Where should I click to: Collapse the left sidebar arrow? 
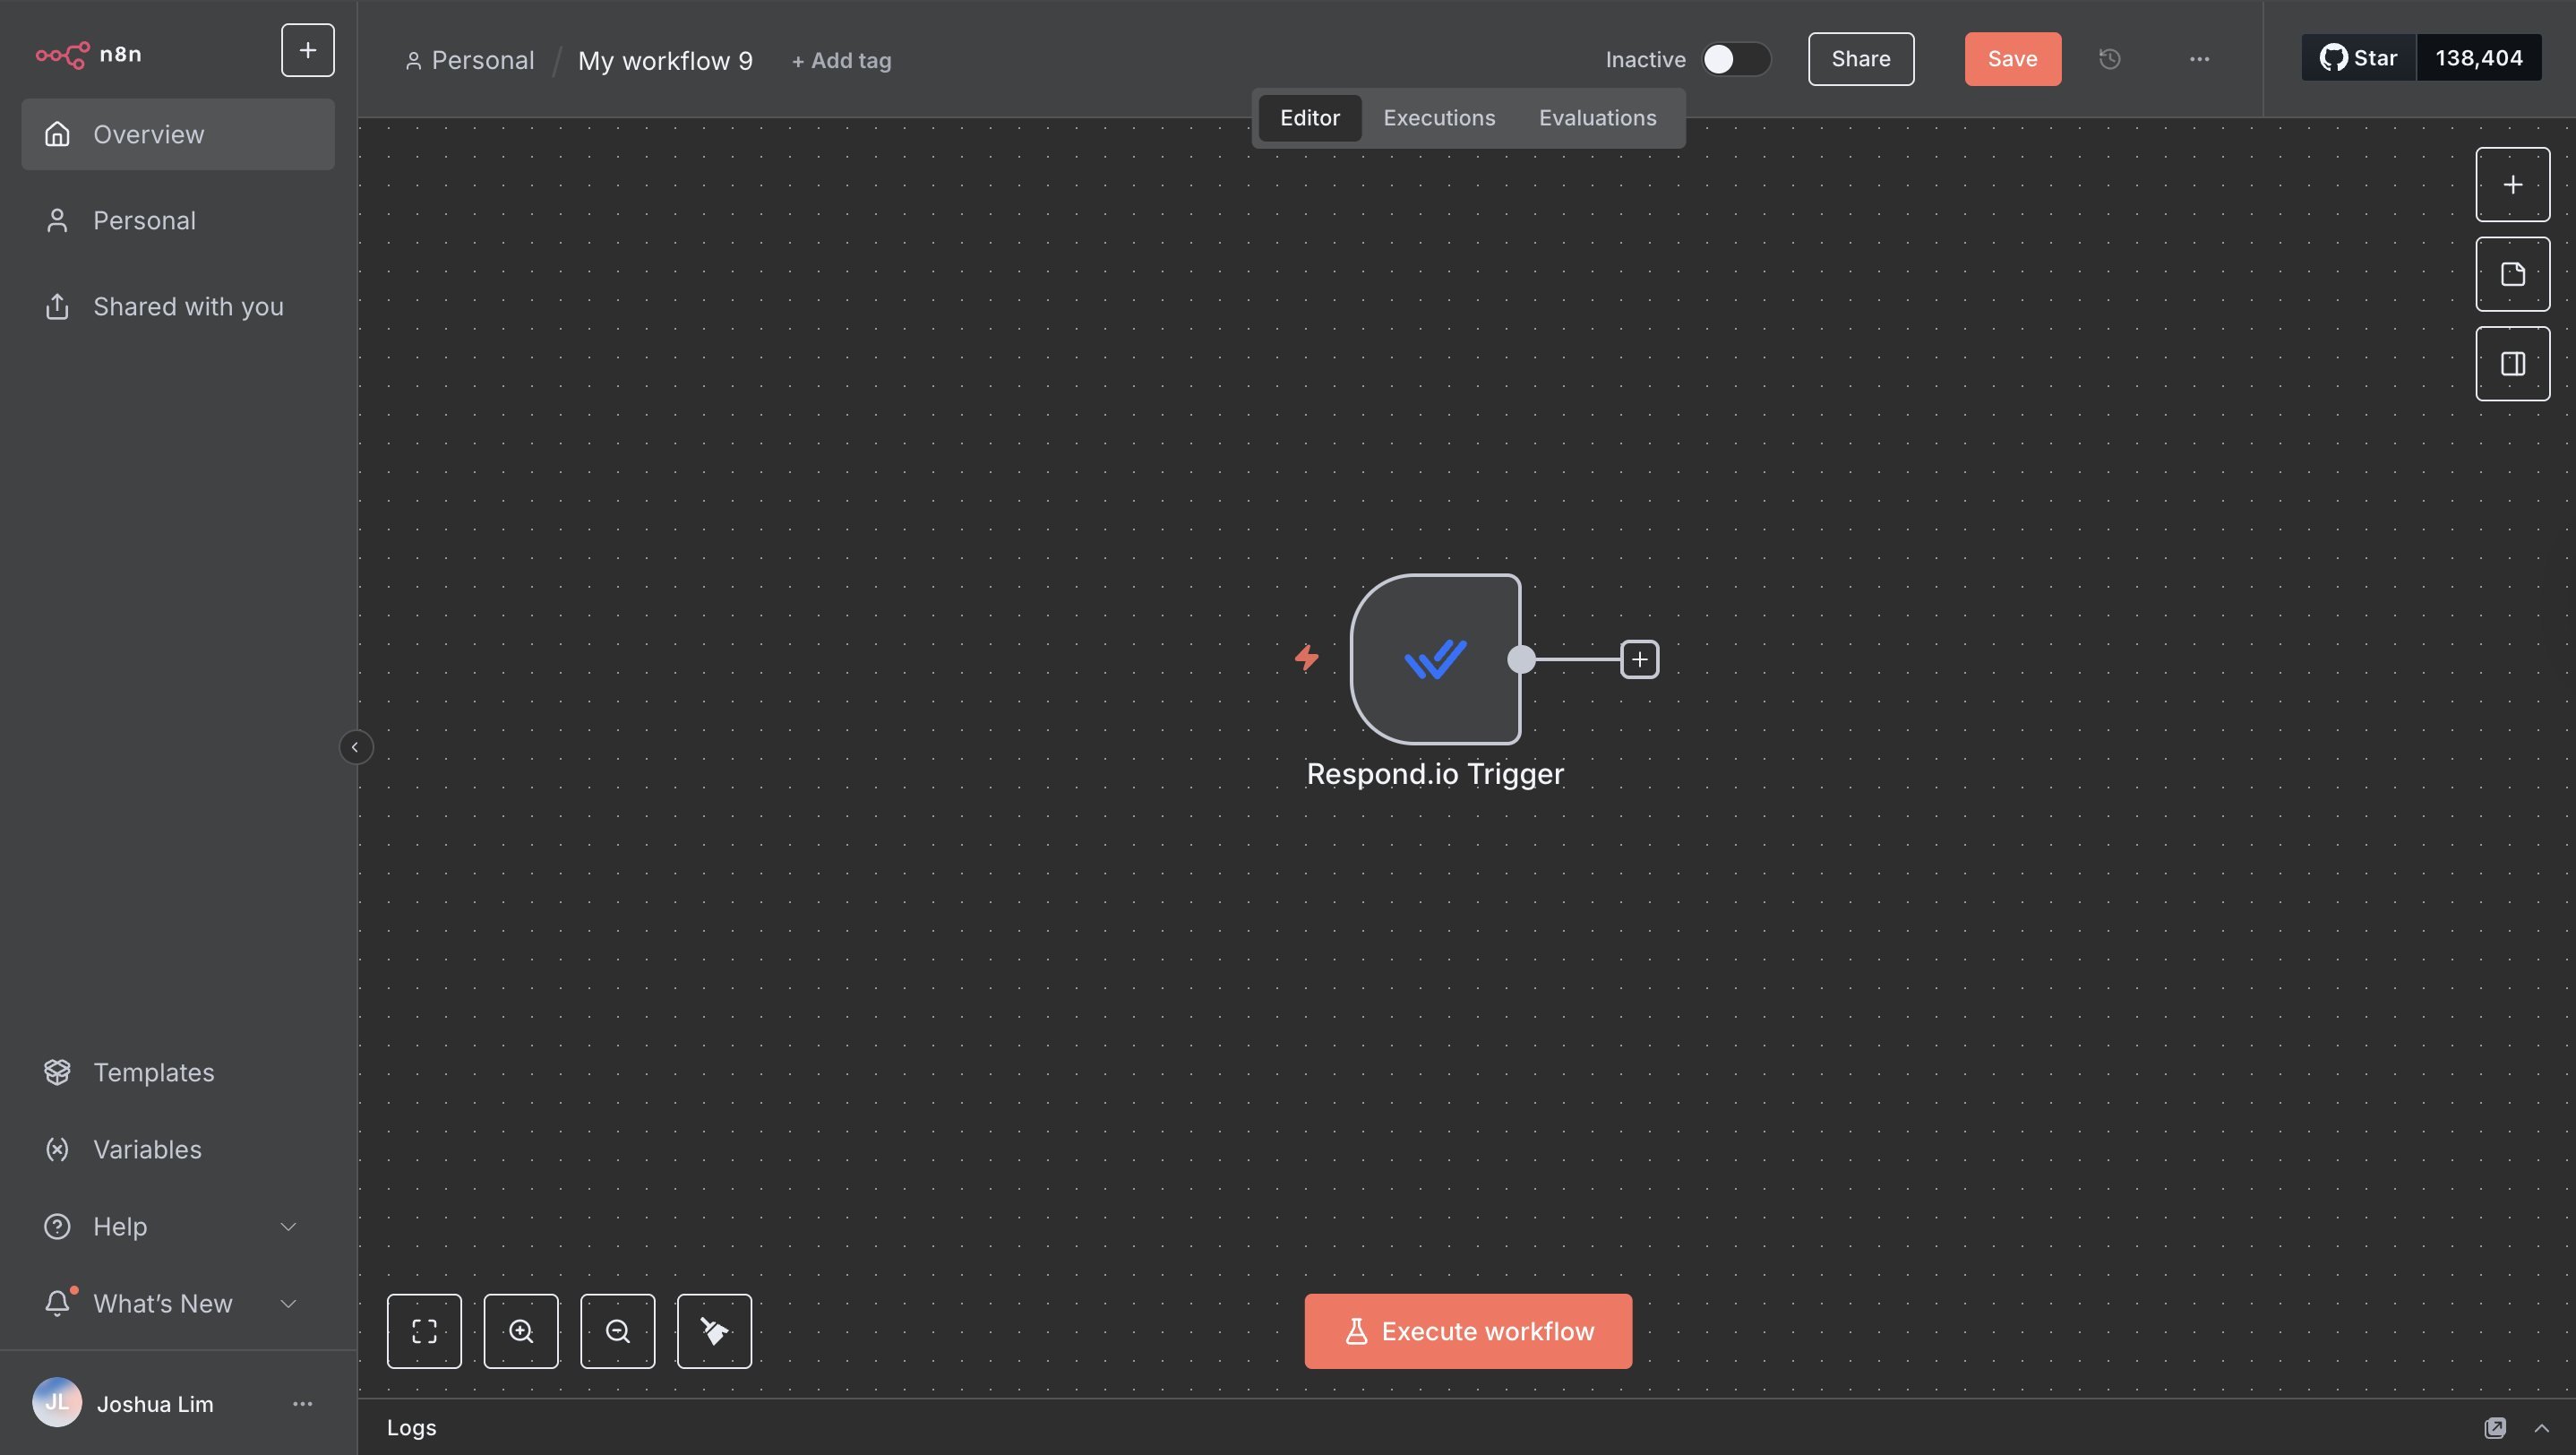[x=355, y=747]
